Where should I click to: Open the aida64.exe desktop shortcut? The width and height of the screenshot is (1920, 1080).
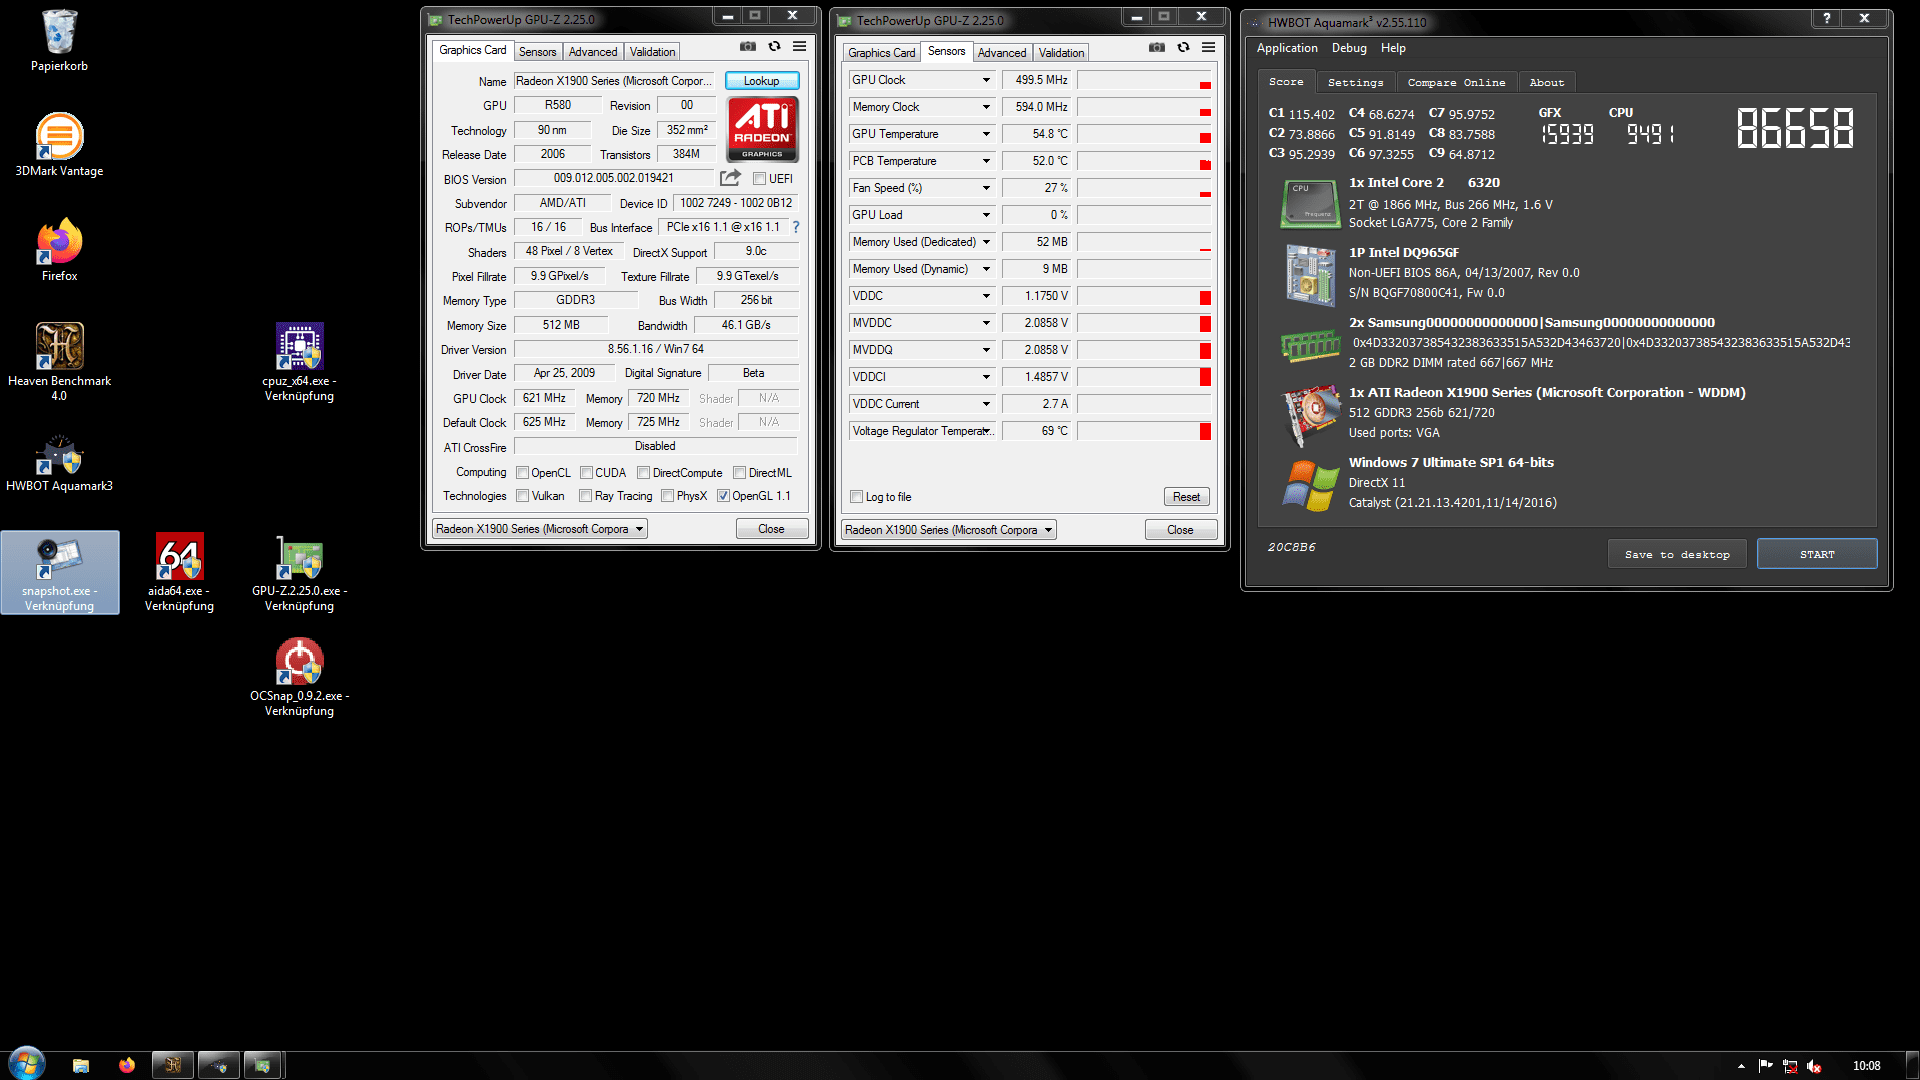(179, 573)
